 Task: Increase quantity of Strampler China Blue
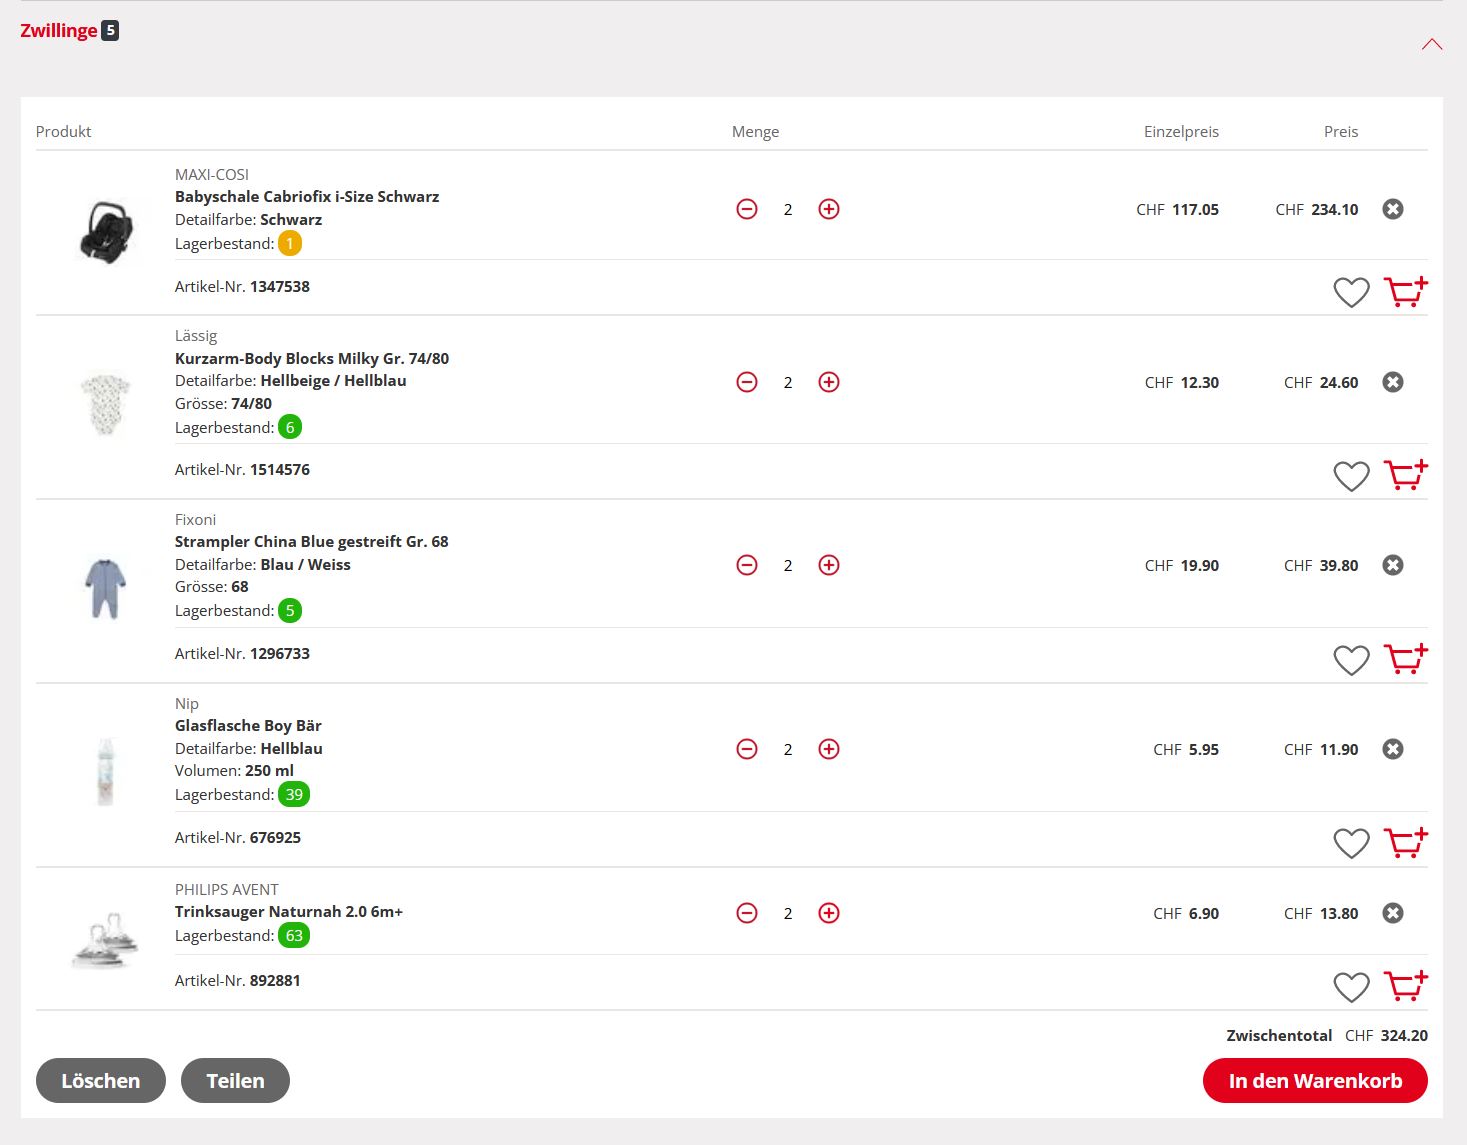(829, 565)
